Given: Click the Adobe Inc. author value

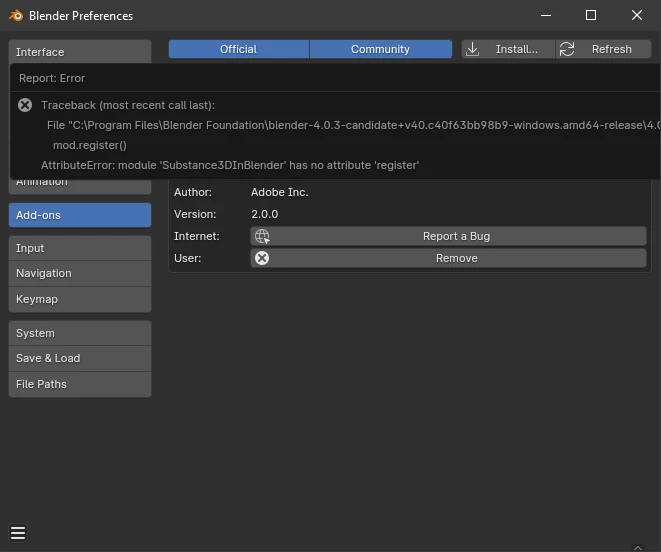Looking at the screenshot, I should (x=279, y=192).
